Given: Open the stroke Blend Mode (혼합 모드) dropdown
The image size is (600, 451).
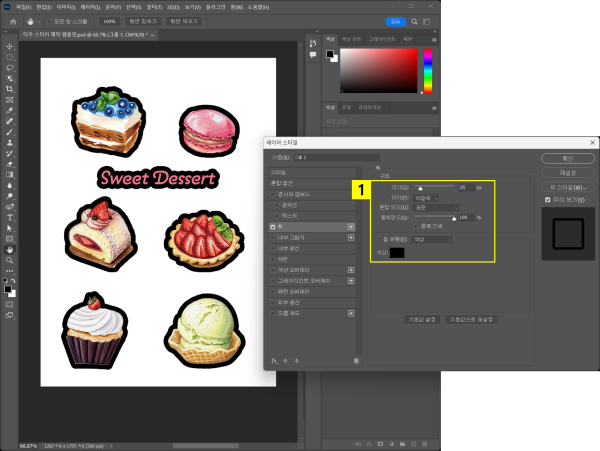Looking at the screenshot, I should [x=435, y=207].
